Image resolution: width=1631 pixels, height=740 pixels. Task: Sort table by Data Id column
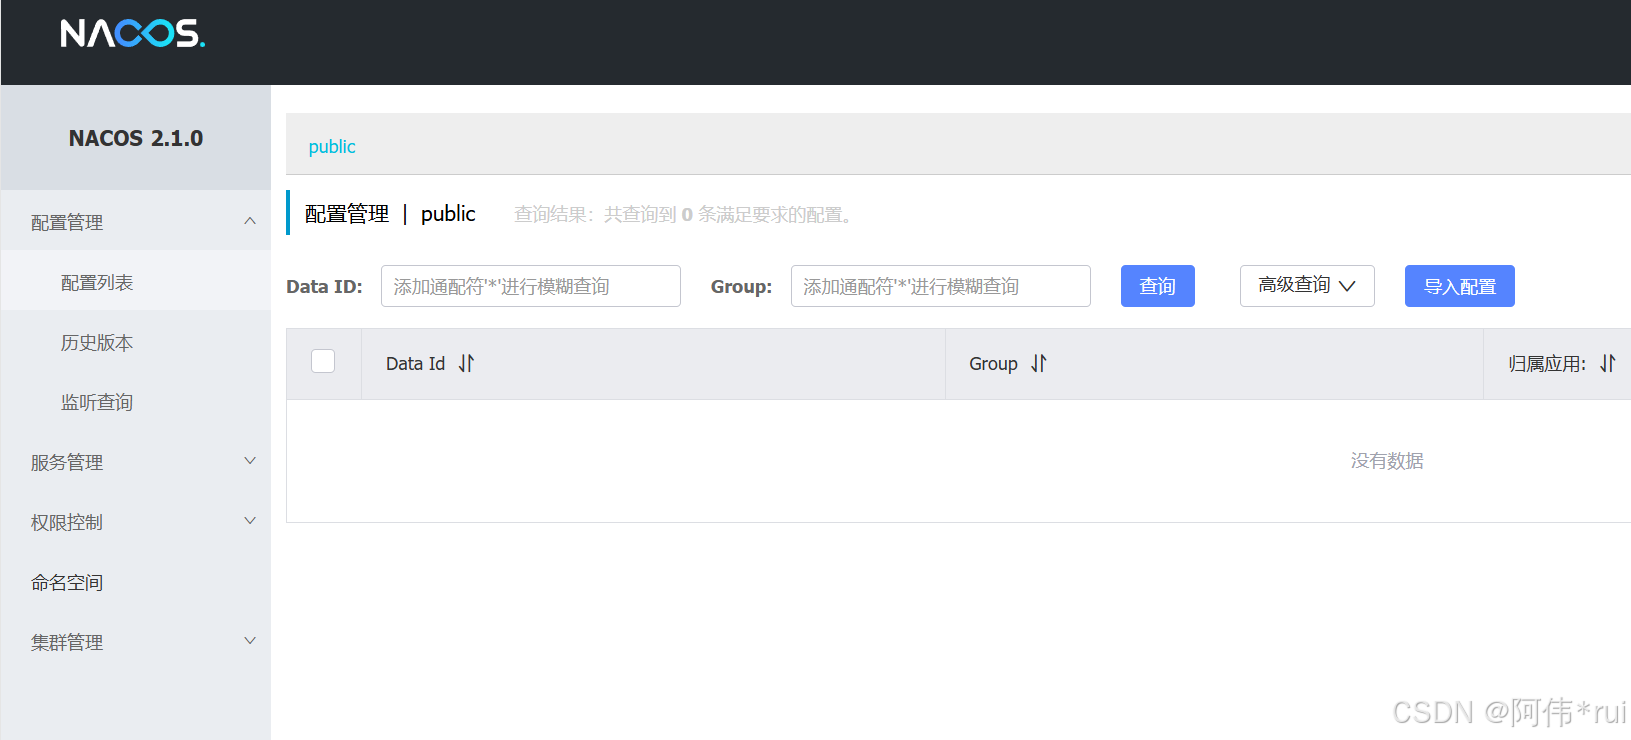[x=466, y=363]
